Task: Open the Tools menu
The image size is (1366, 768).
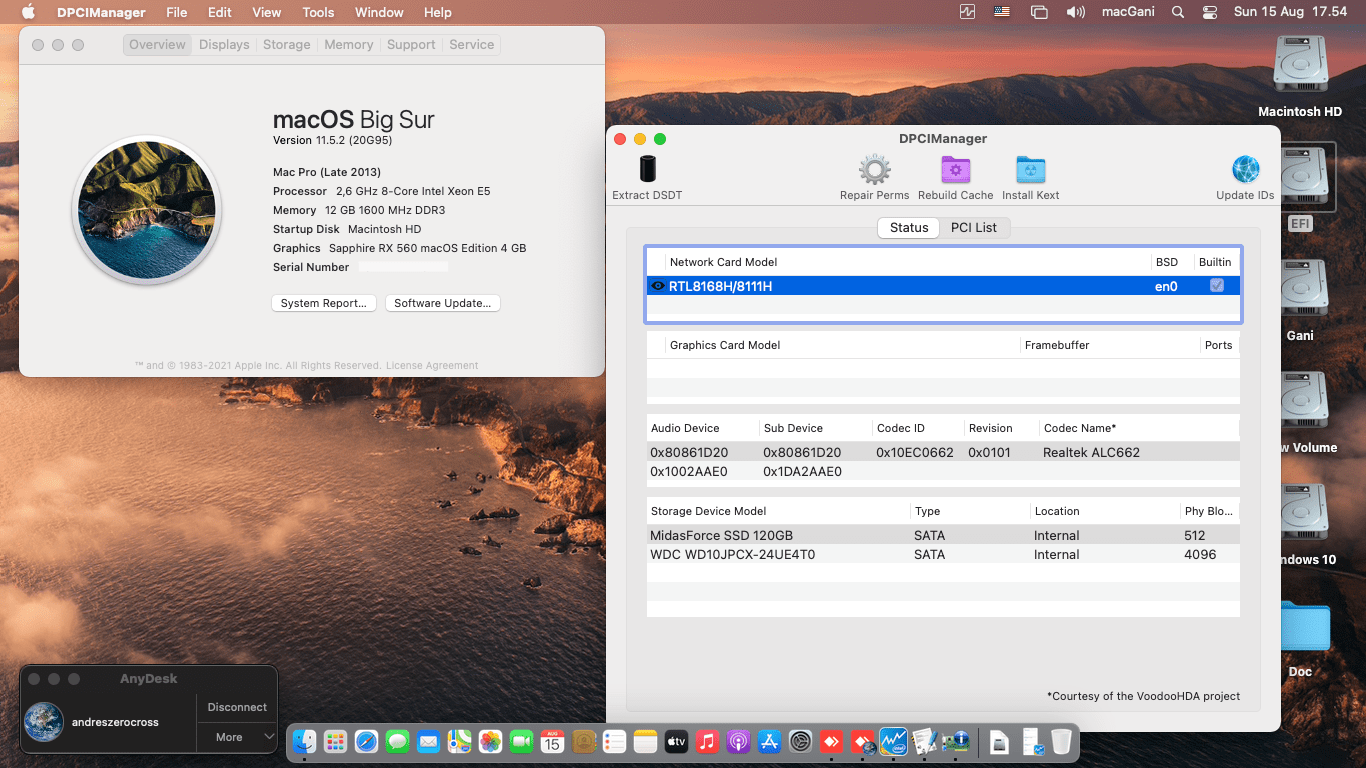Action: pos(318,12)
